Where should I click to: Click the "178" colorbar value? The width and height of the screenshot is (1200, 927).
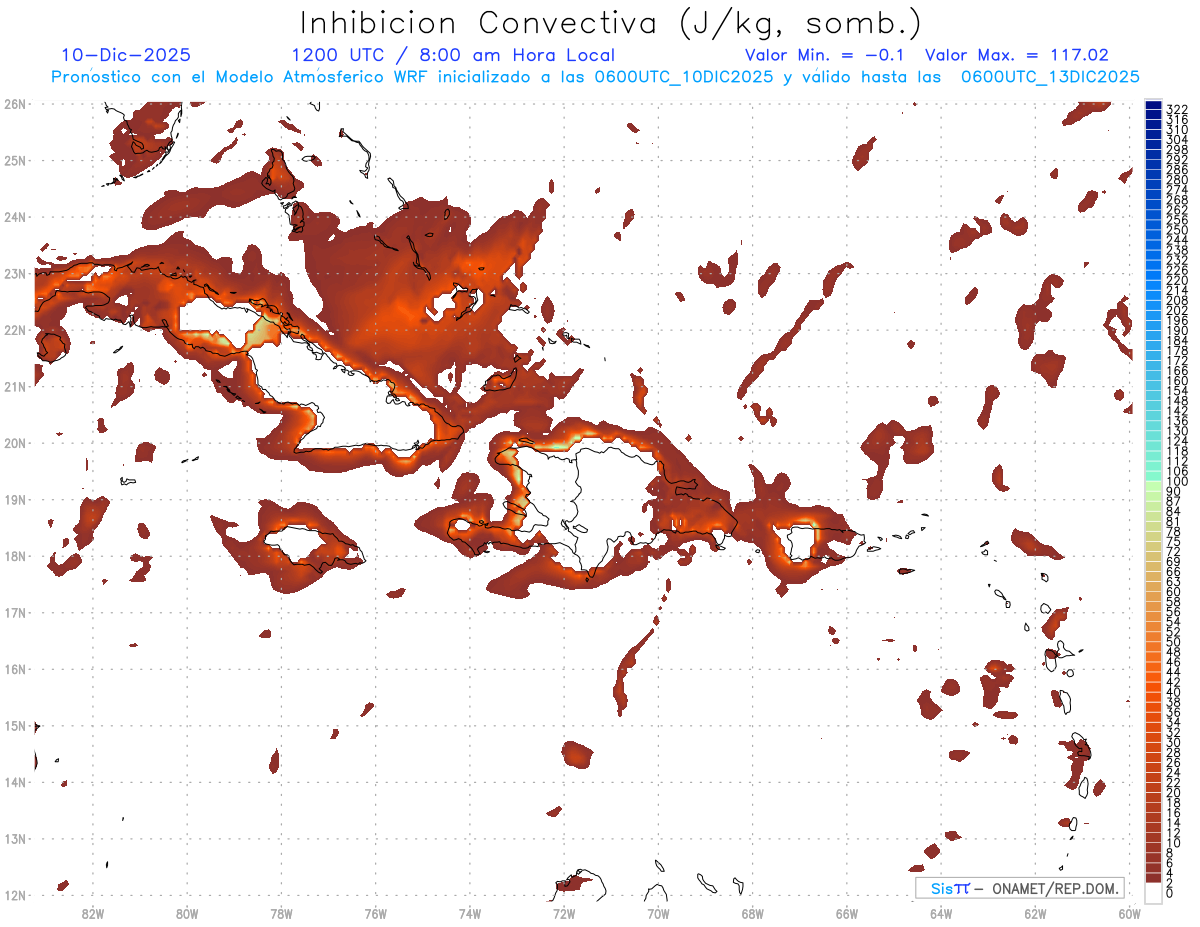(x=1177, y=351)
